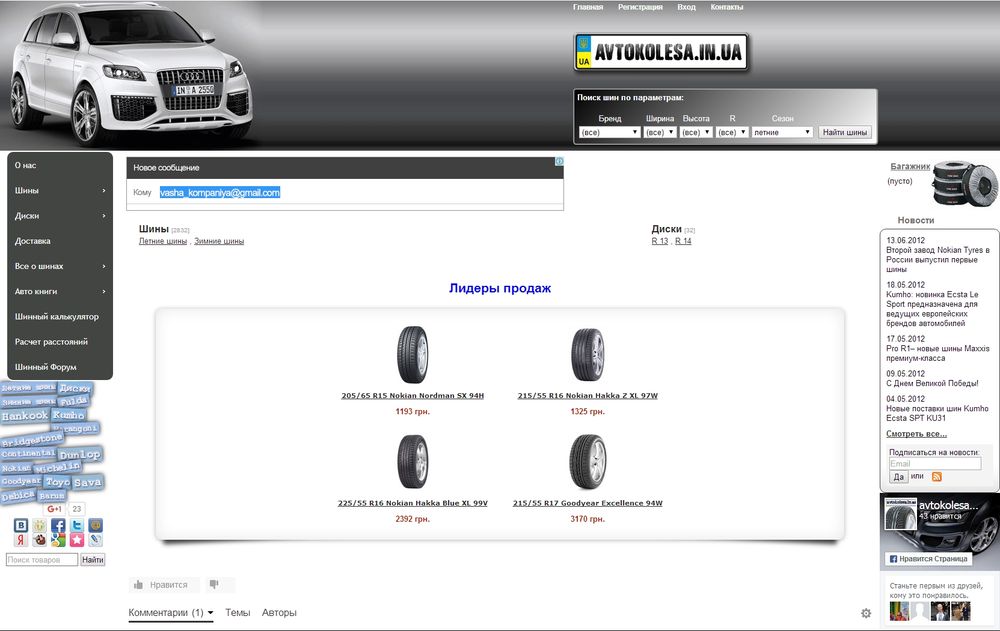
Task: Click the Email subscription field
Action: (x=935, y=464)
